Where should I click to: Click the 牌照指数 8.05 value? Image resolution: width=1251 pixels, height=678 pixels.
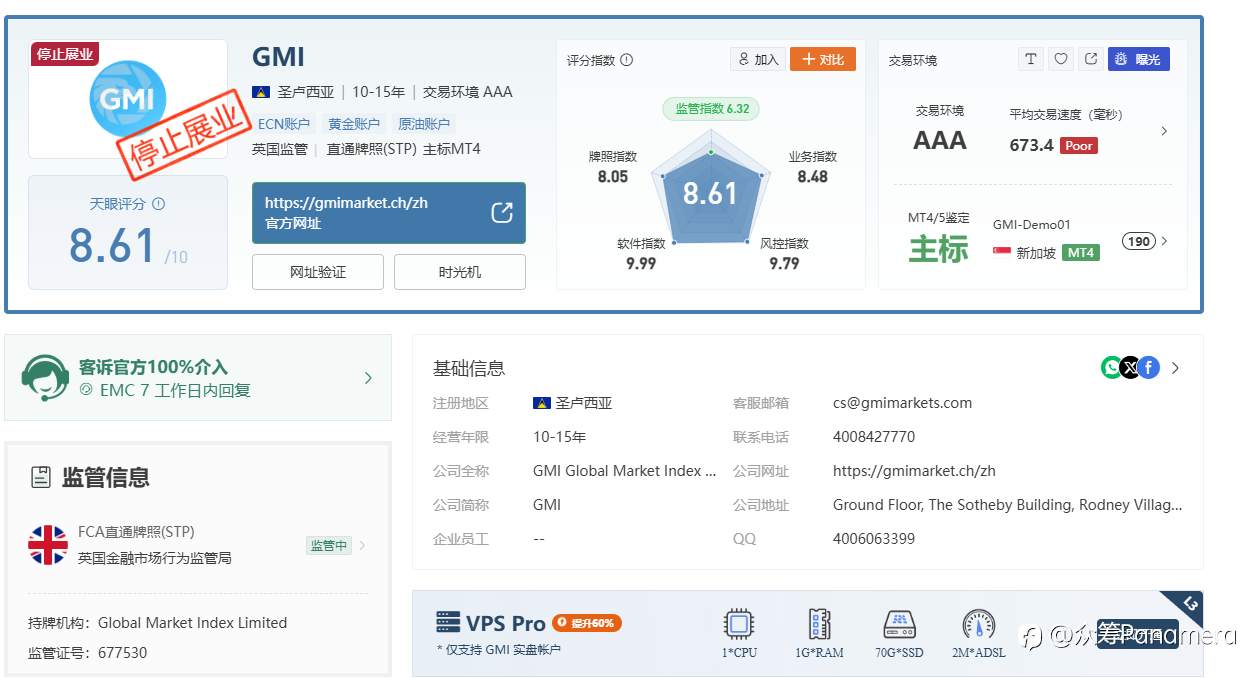click(613, 176)
